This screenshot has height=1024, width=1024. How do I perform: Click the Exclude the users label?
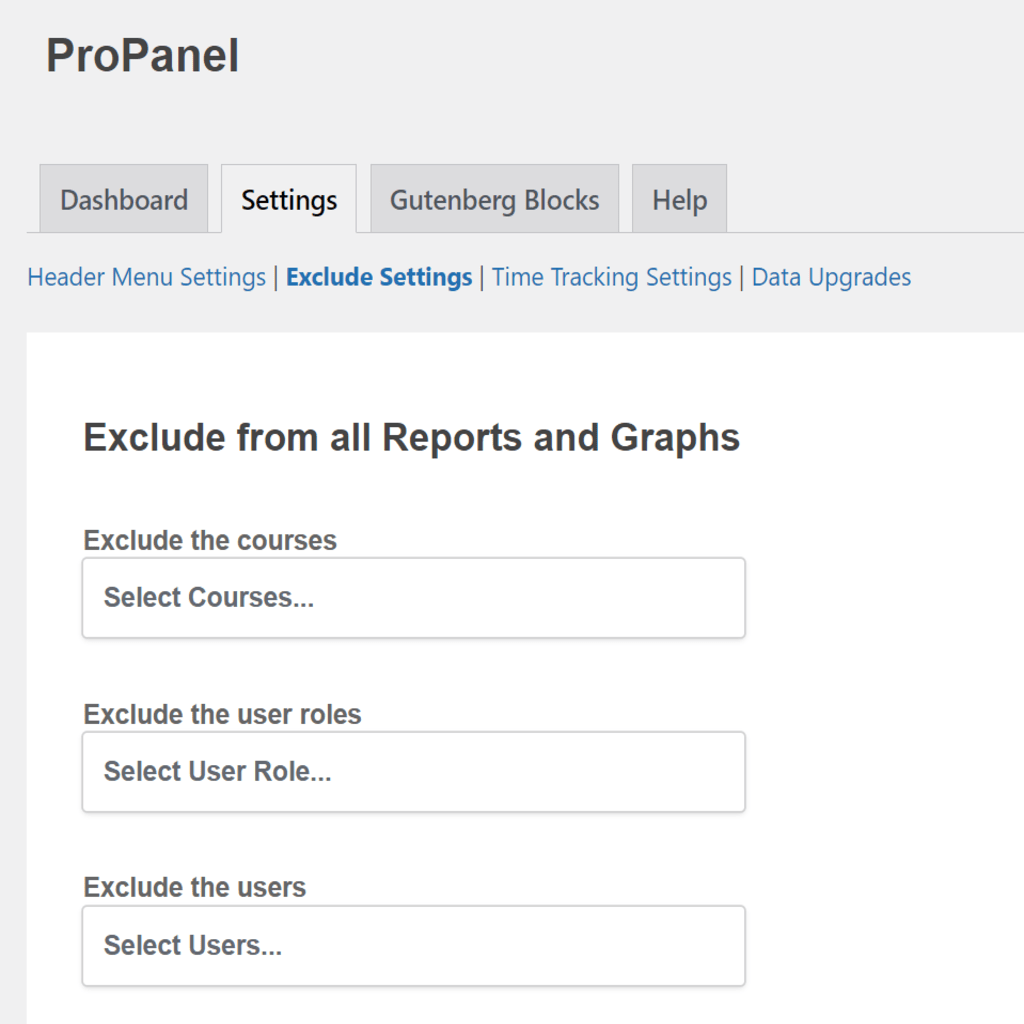coord(195,888)
